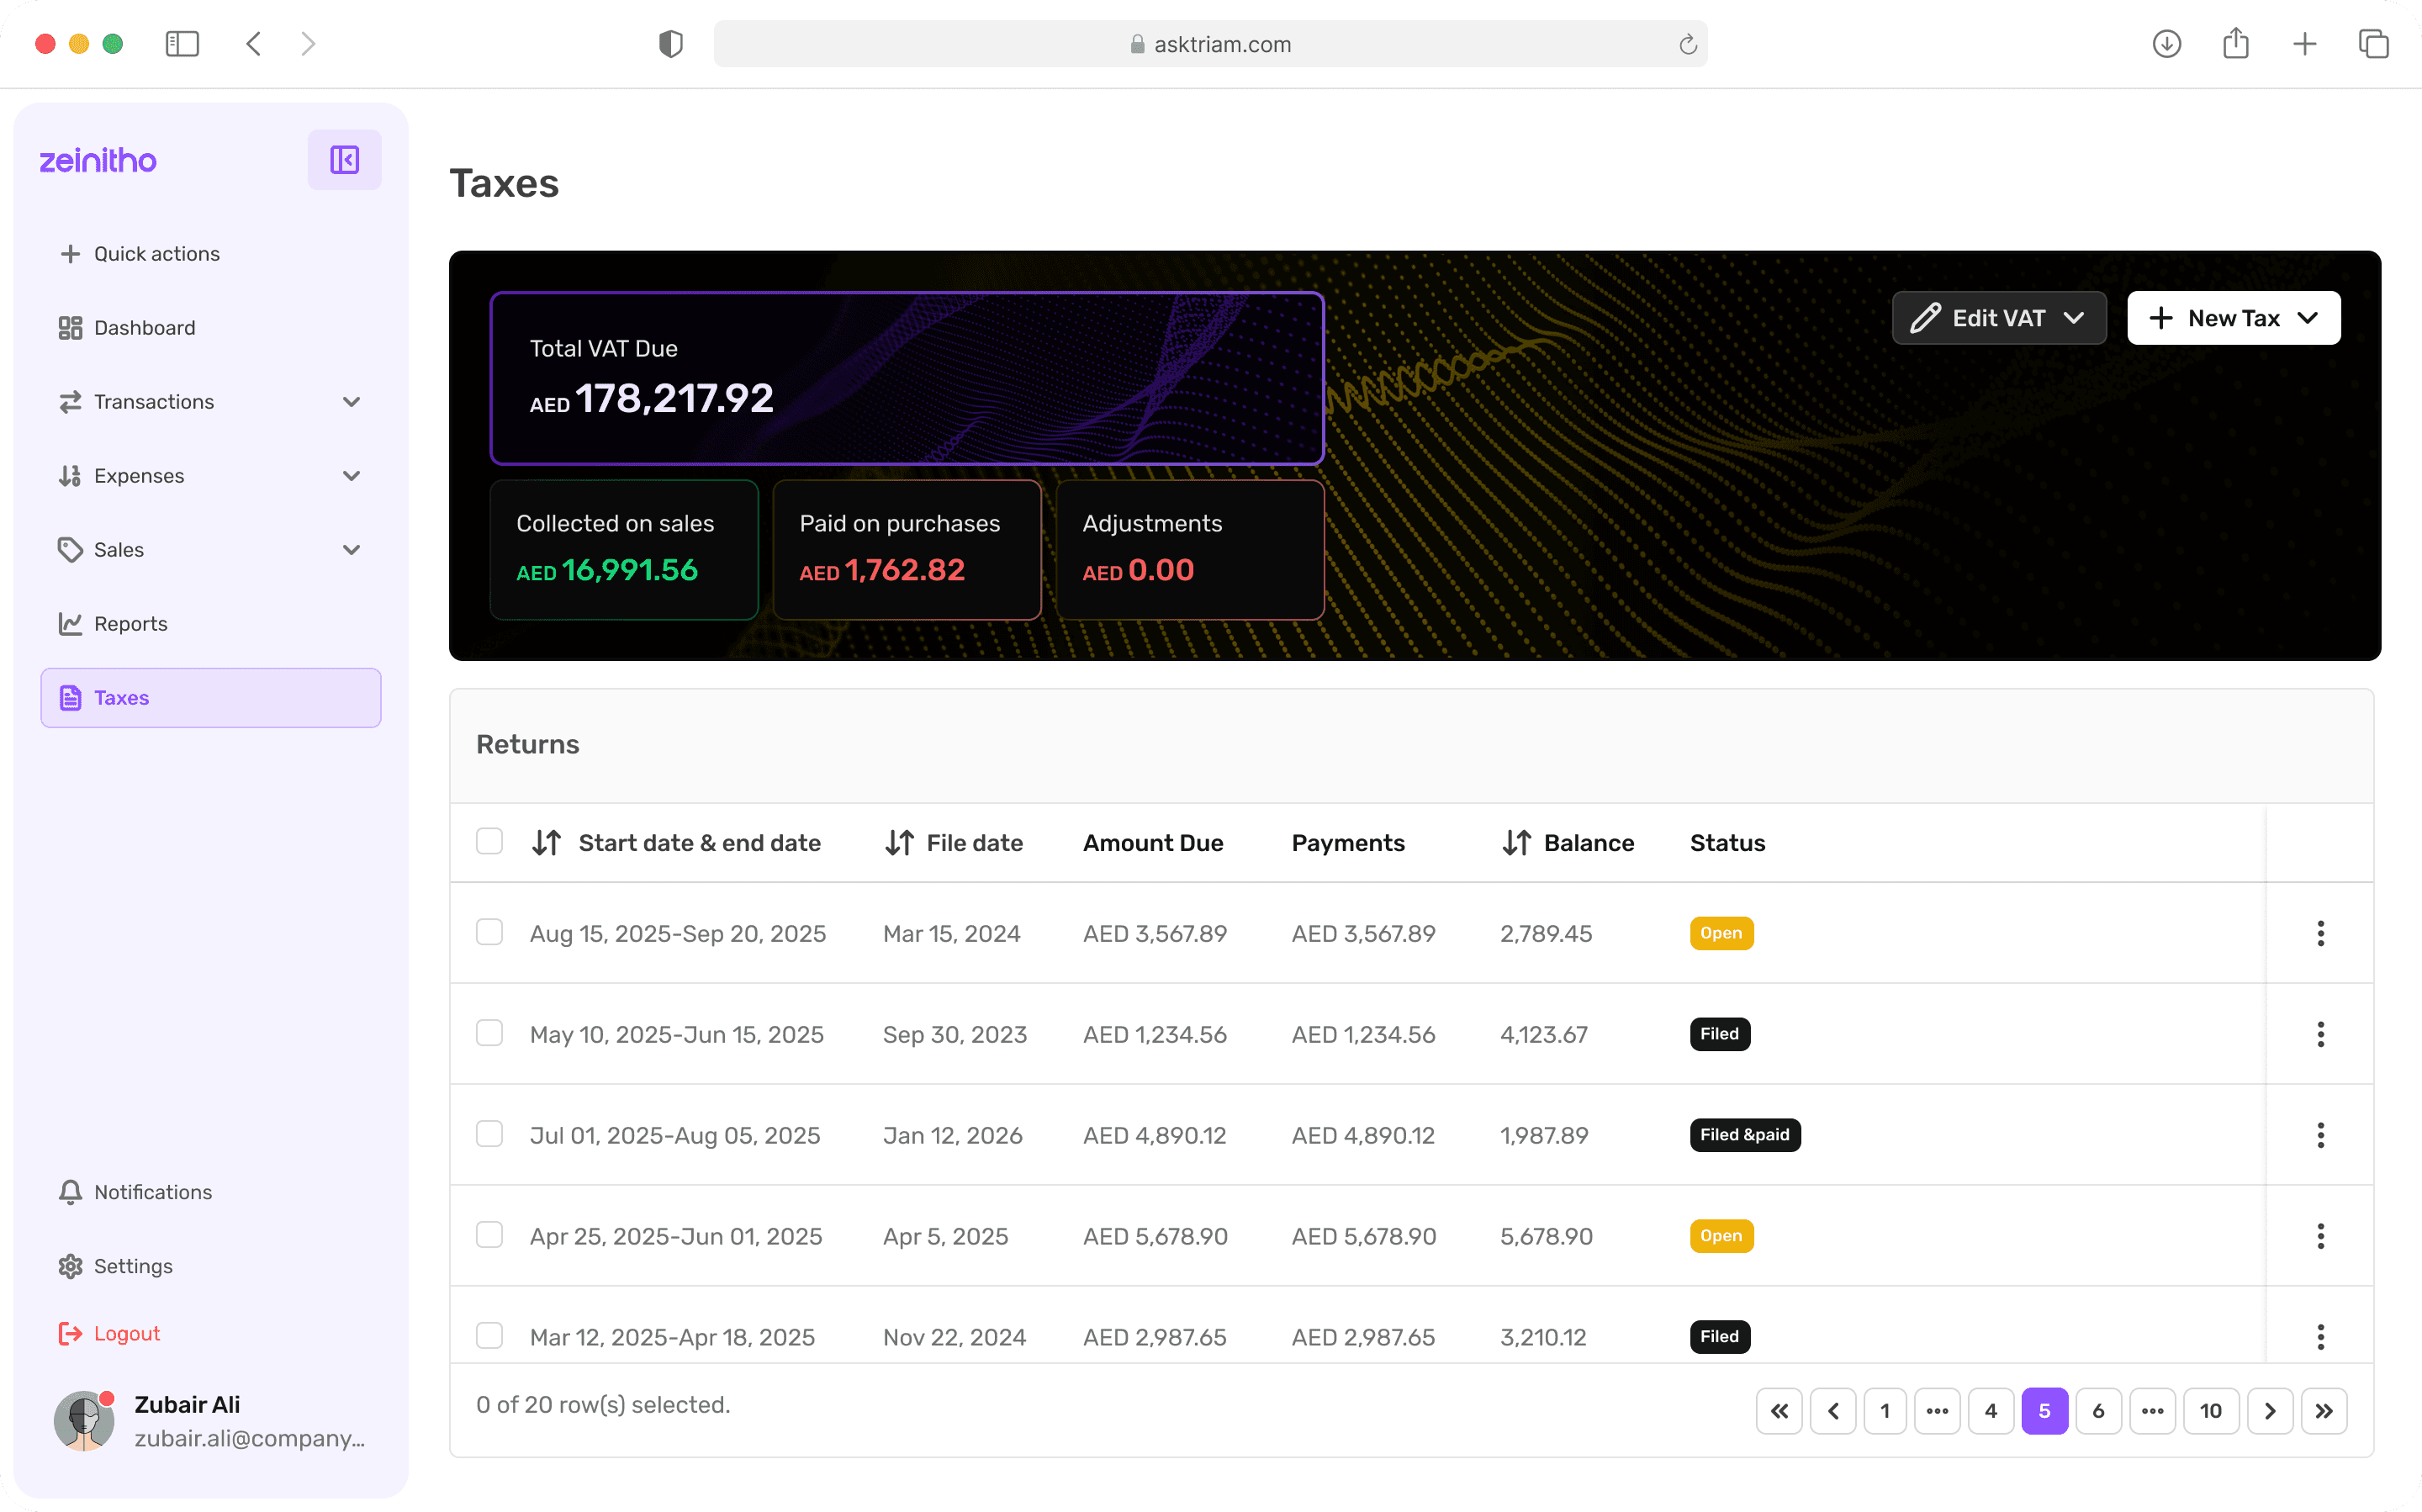This screenshot has width=2422, height=1512.
Task: Reload the page in address bar
Action: click(1687, 44)
